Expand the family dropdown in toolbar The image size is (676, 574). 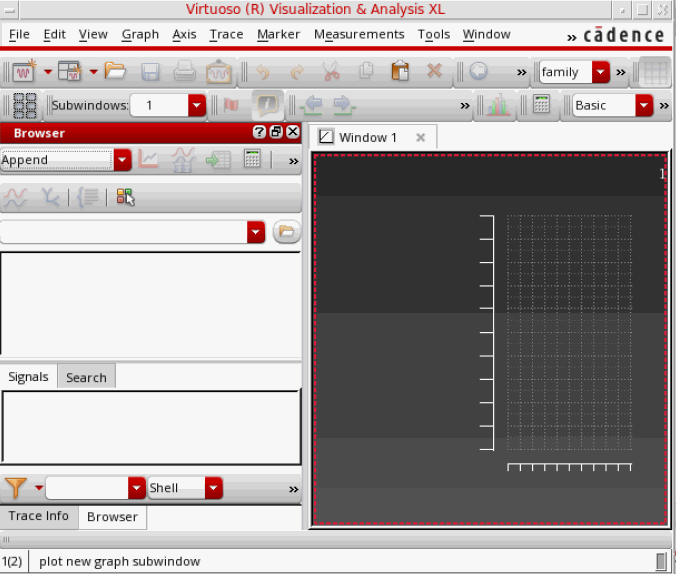tap(600, 72)
